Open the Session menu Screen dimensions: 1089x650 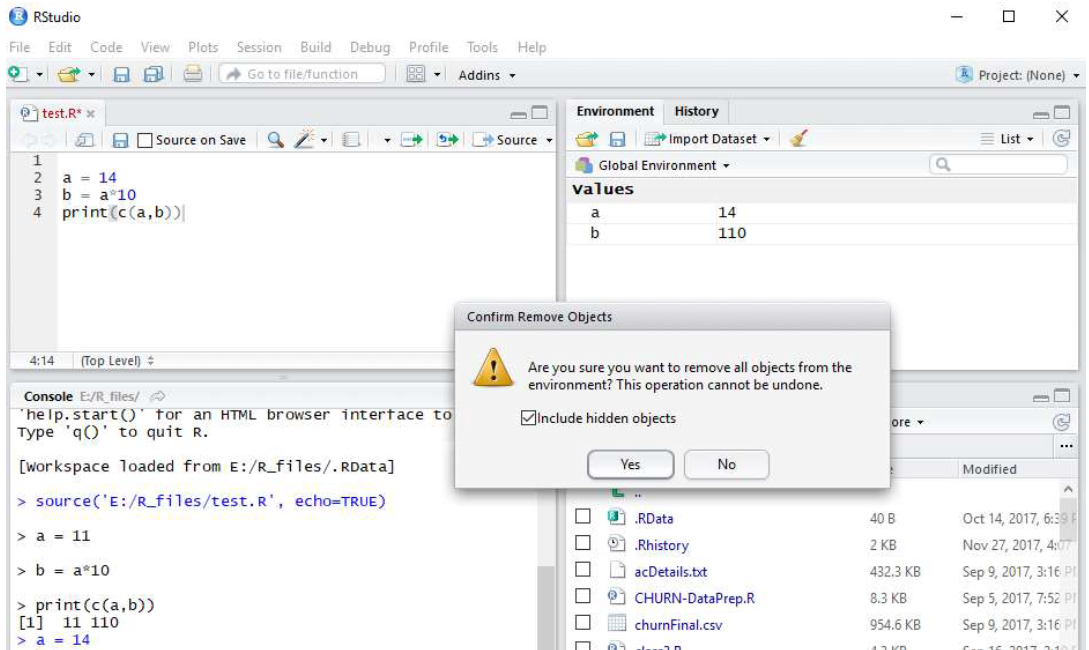pos(259,47)
